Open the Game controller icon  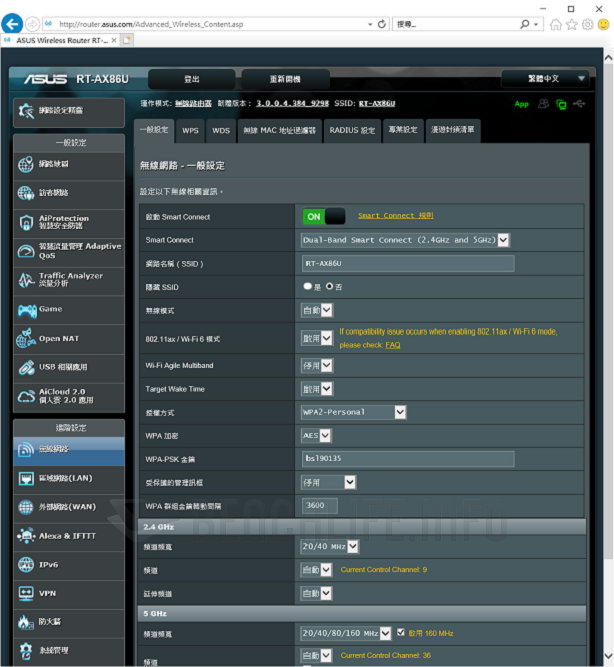pos(26,310)
